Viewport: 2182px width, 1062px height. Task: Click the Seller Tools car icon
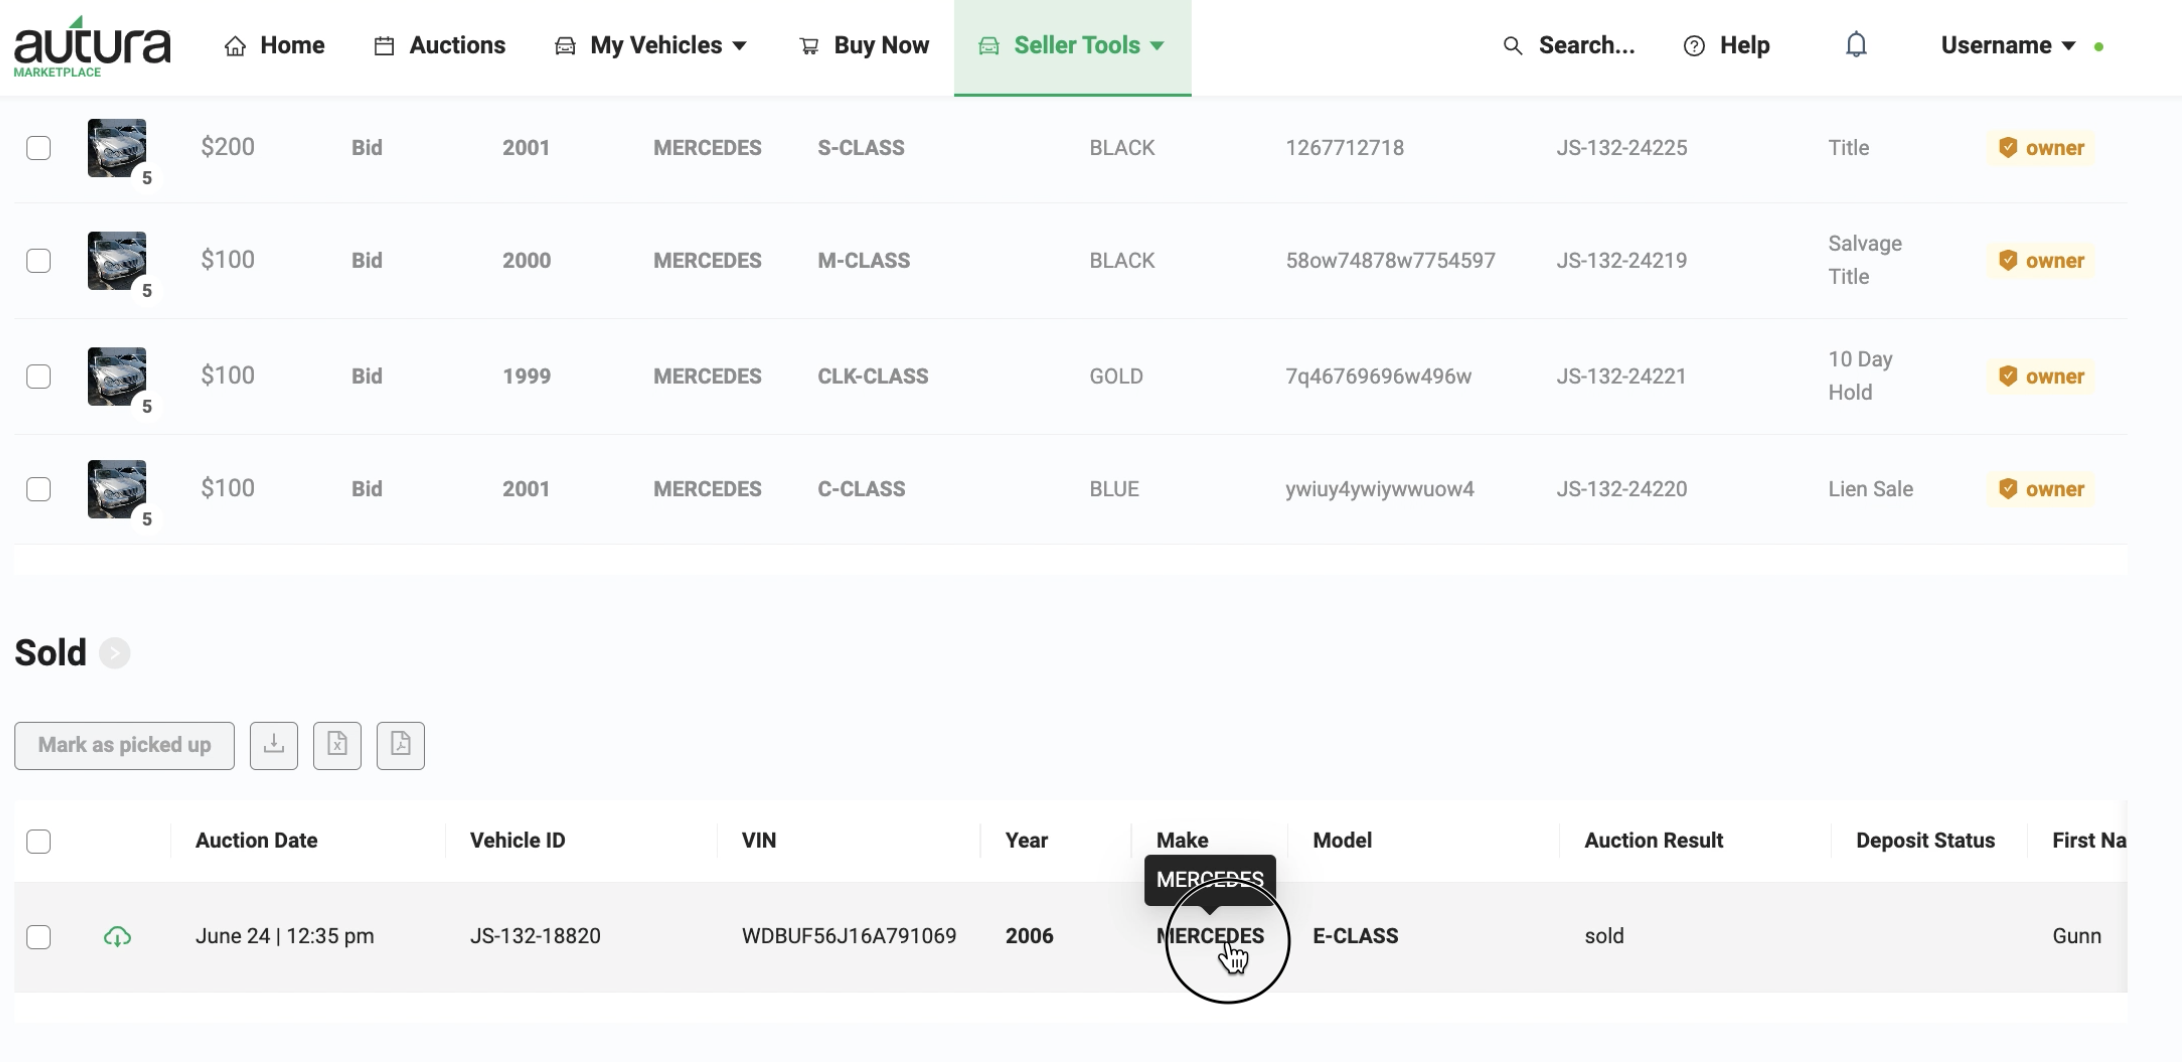click(x=989, y=46)
